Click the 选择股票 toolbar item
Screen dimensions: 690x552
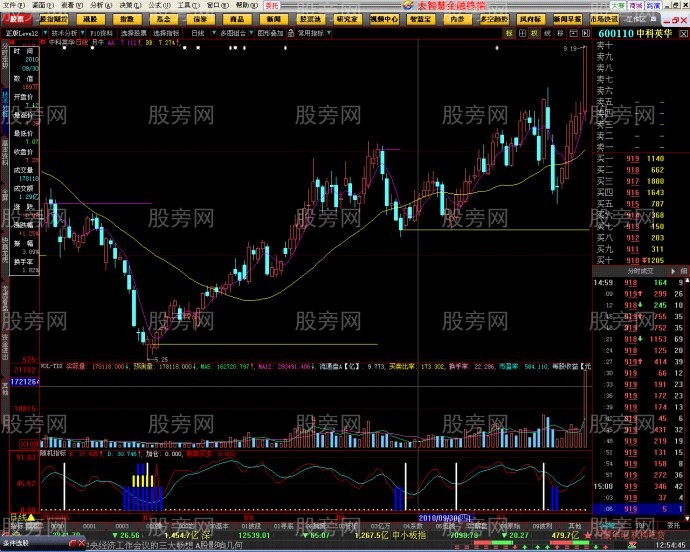click(134, 33)
